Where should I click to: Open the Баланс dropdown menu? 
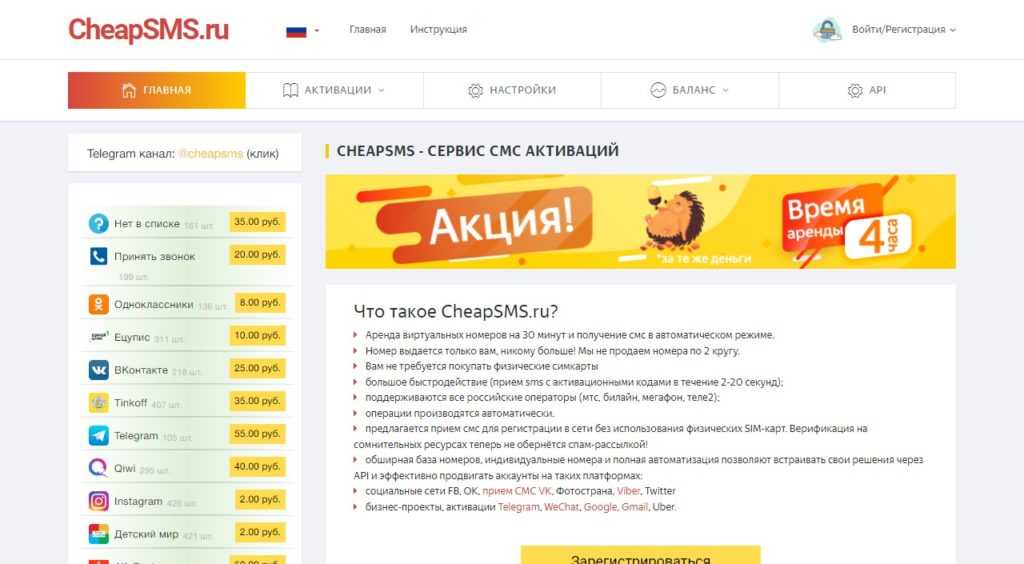(x=690, y=90)
